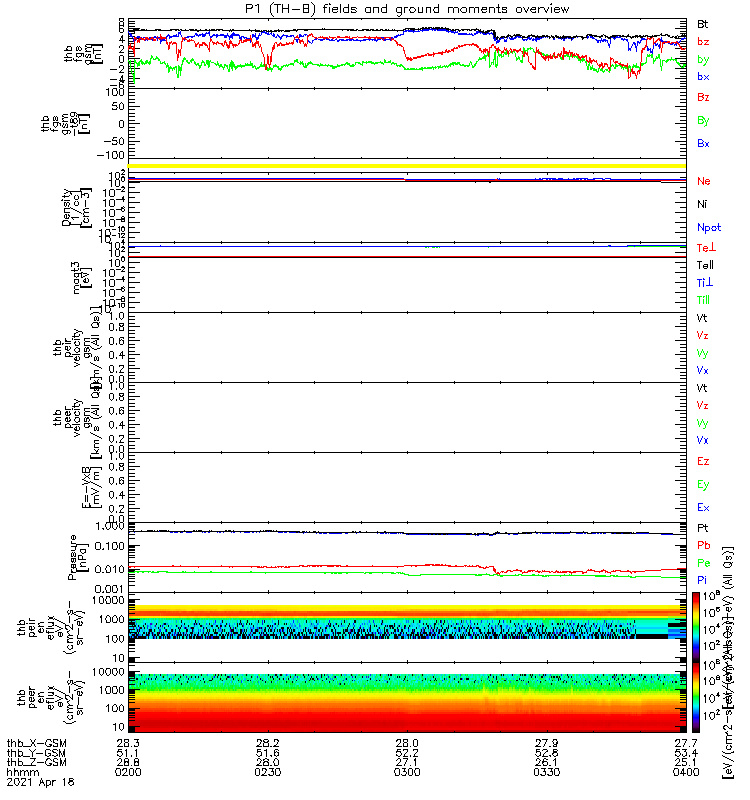The image size is (750, 800).
Task: Click the lower color bar beside the peer eflux panel
Action: point(696,697)
